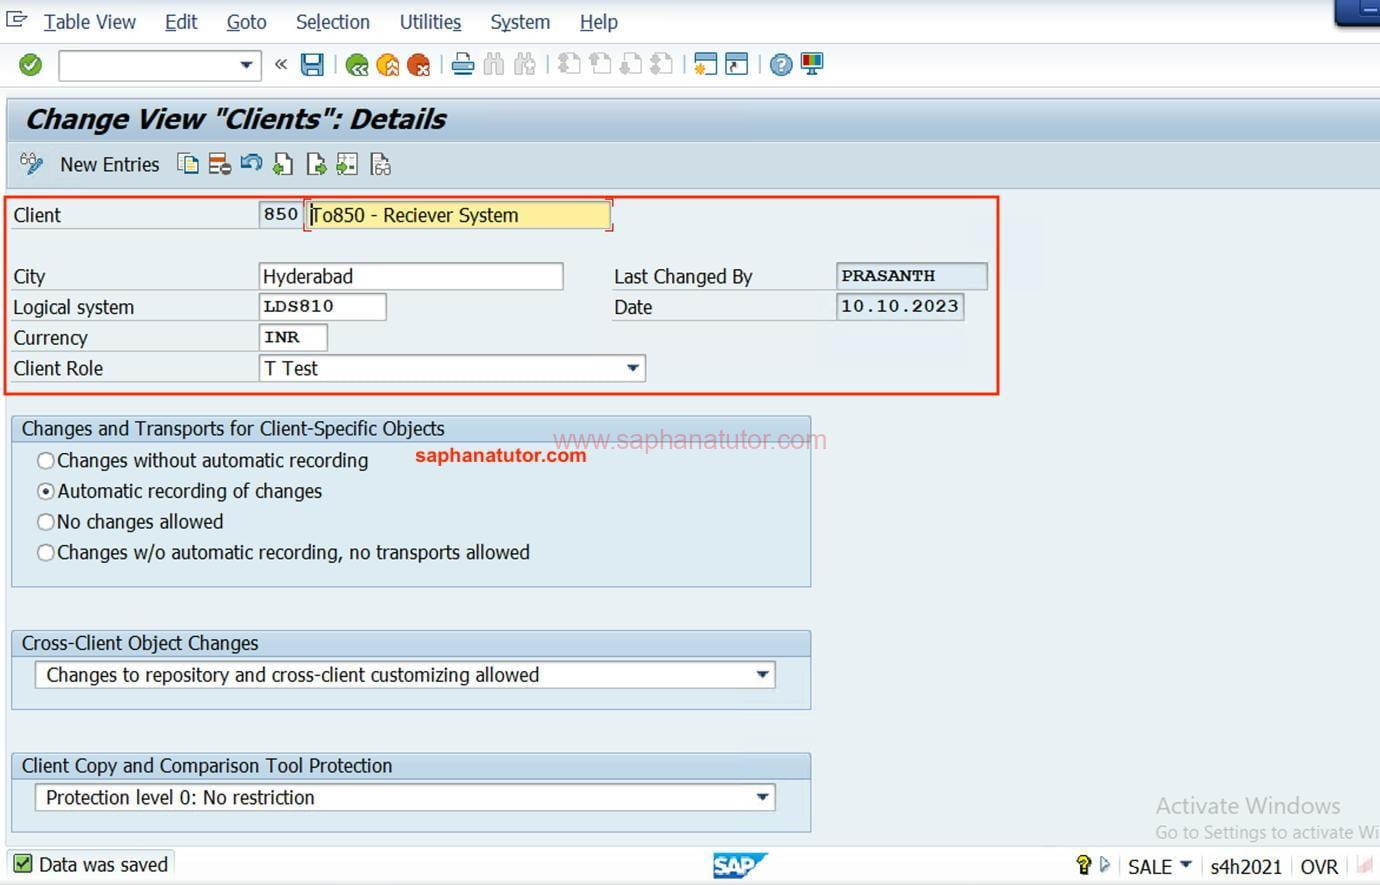
Task: Click the s4h2021 system status entry
Action: (x=1246, y=867)
